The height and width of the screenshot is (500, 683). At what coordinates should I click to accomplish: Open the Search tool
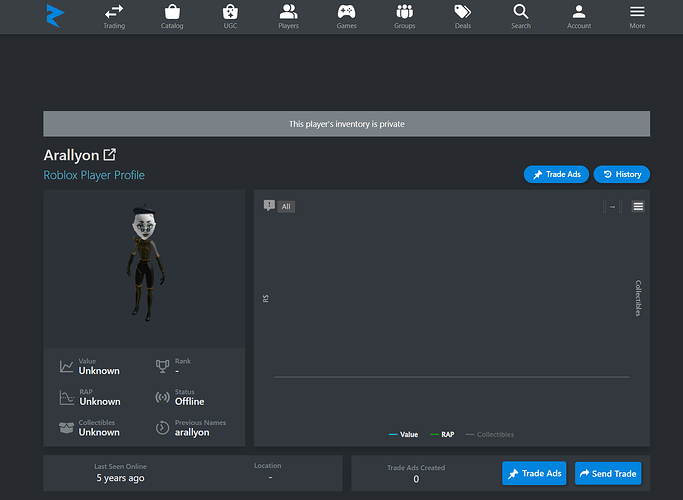point(521,17)
